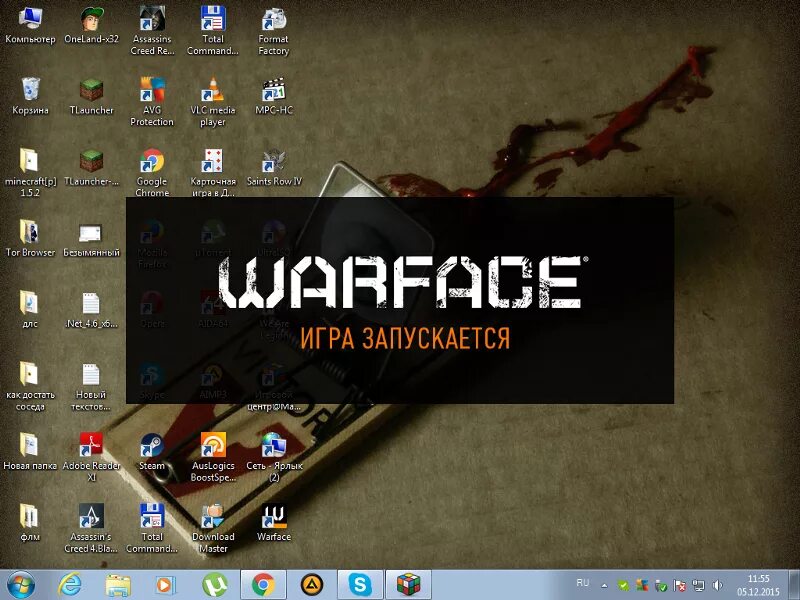Launch Internet Explorer from taskbar
800x600 pixels.
tap(69, 585)
